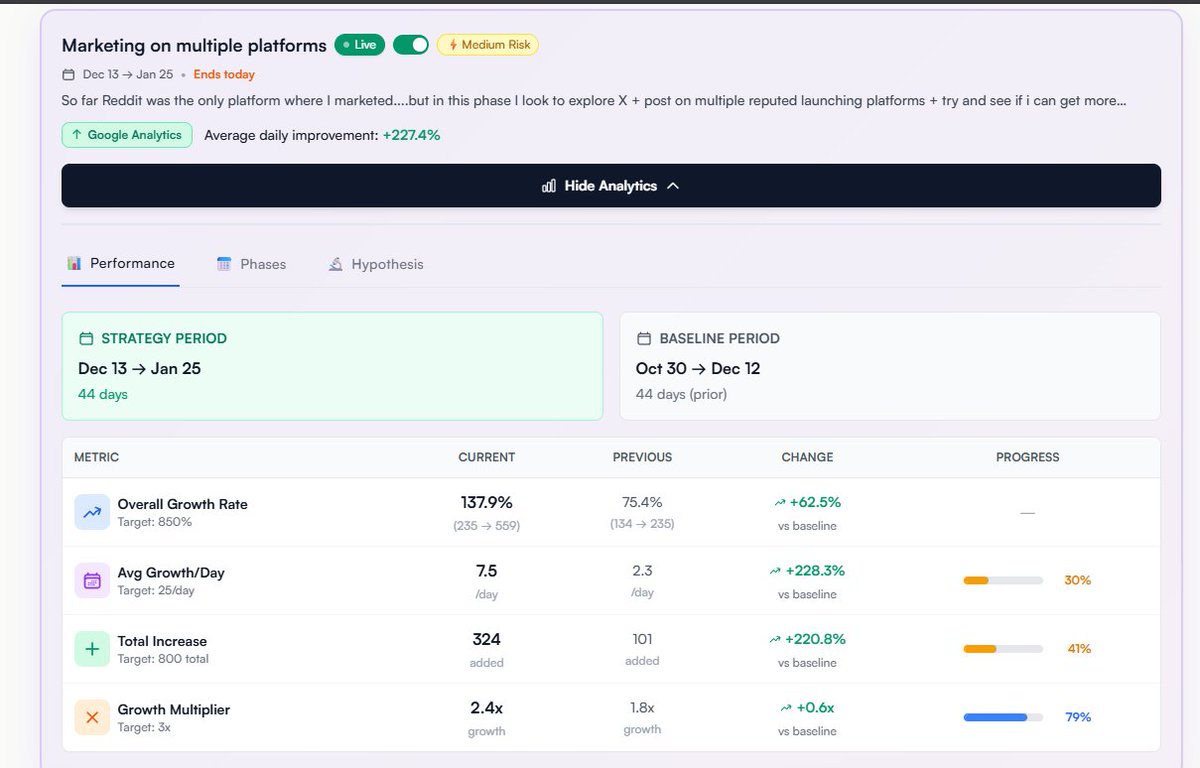Click the Ends today label
Image resolution: width=1200 pixels, height=768 pixels.
pyautogui.click(x=224, y=75)
